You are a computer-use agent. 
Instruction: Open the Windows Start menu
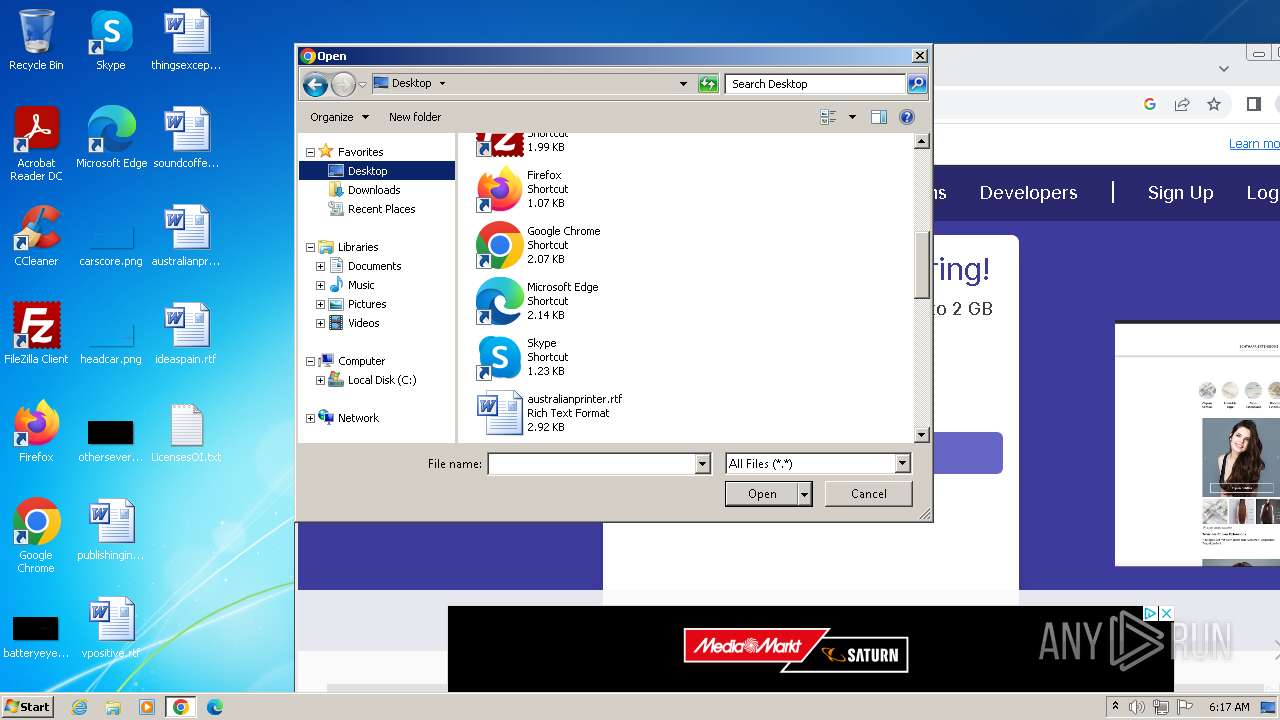[x=28, y=707]
